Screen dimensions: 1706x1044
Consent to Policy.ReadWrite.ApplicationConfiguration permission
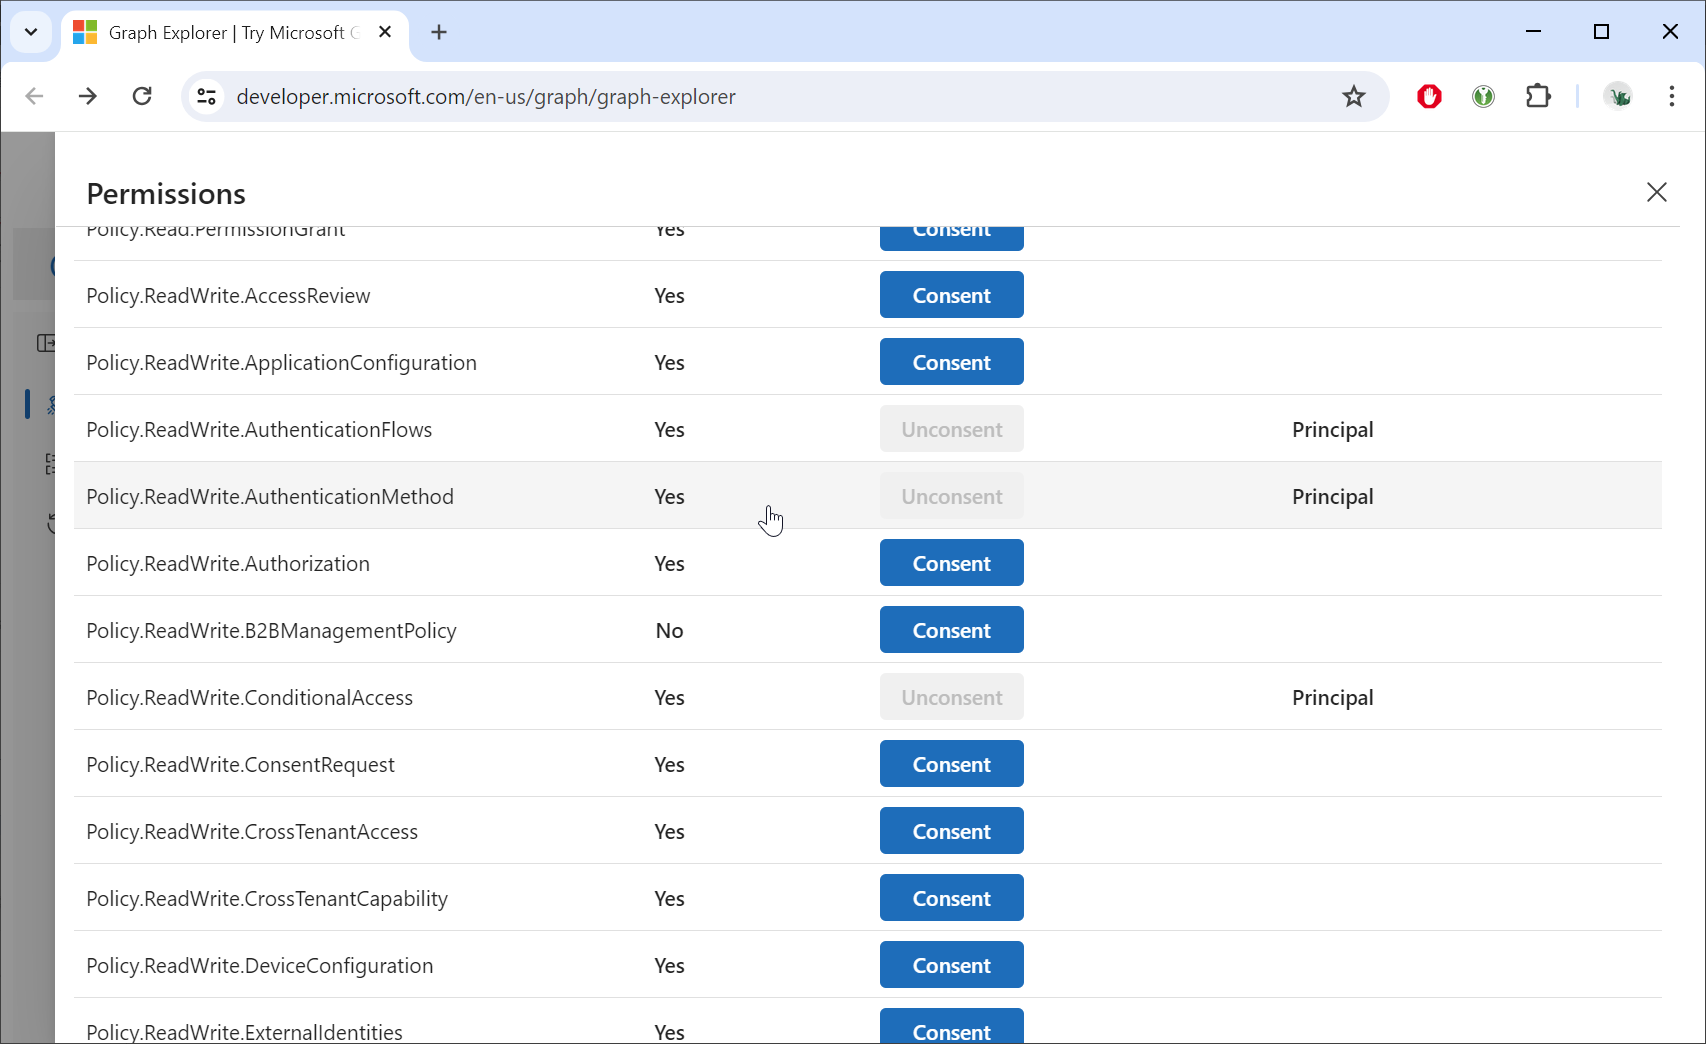coord(951,362)
